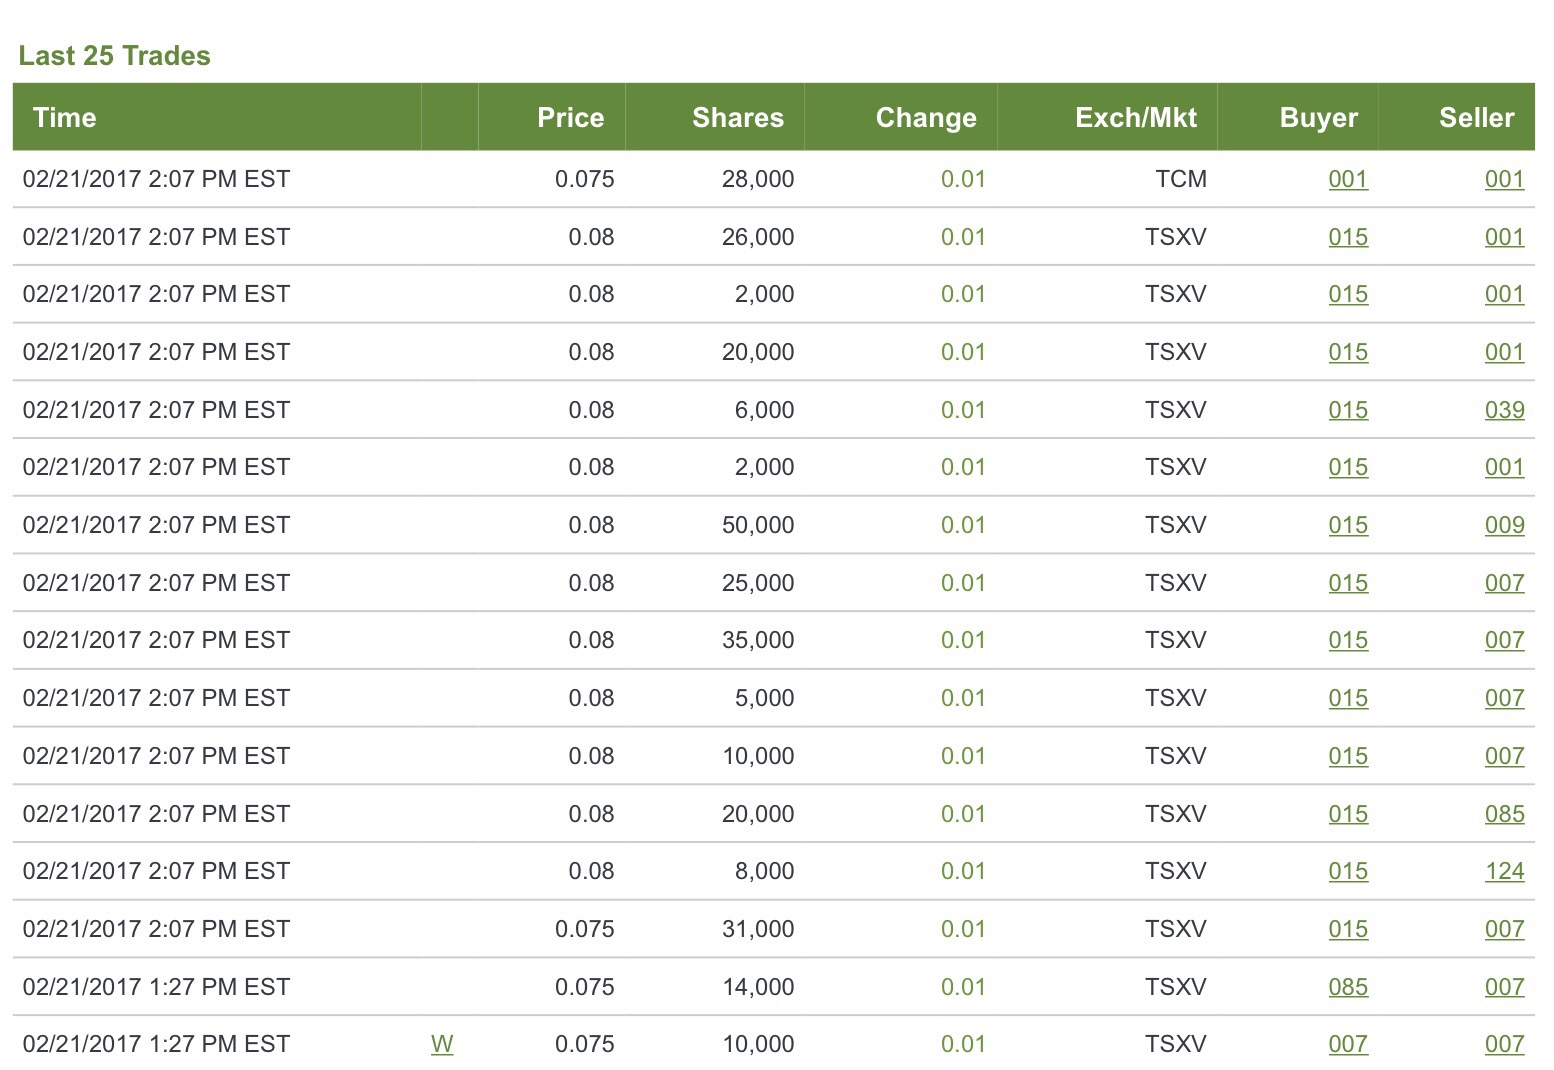Viewport: 1554px width, 1070px height.
Task: Open seller 009 link on the 50,000 share trade
Action: tap(1504, 525)
